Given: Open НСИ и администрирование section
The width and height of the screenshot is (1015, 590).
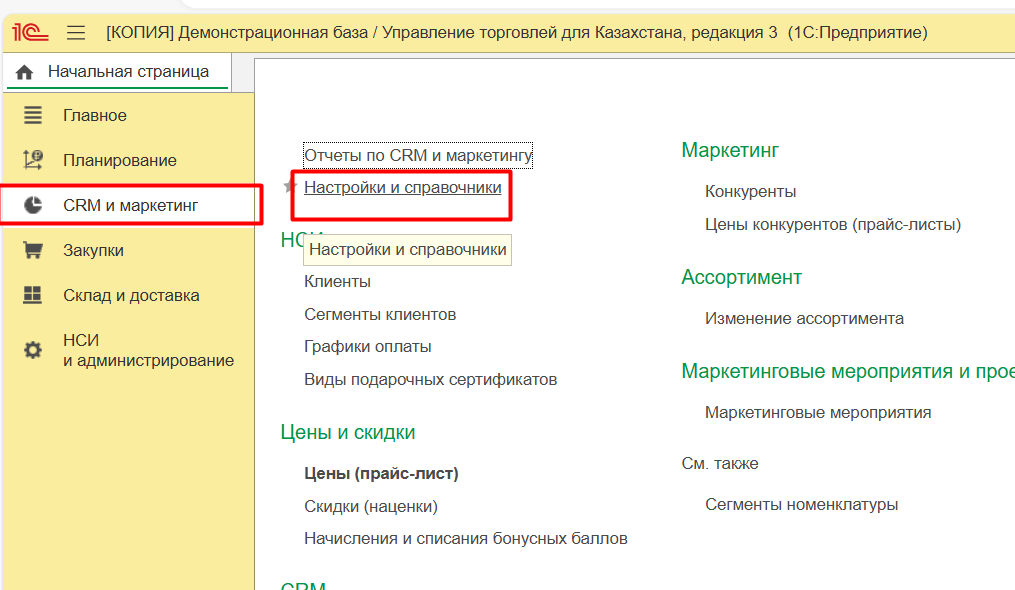Looking at the screenshot, I should pyautogui.click(x=148, y=350).
